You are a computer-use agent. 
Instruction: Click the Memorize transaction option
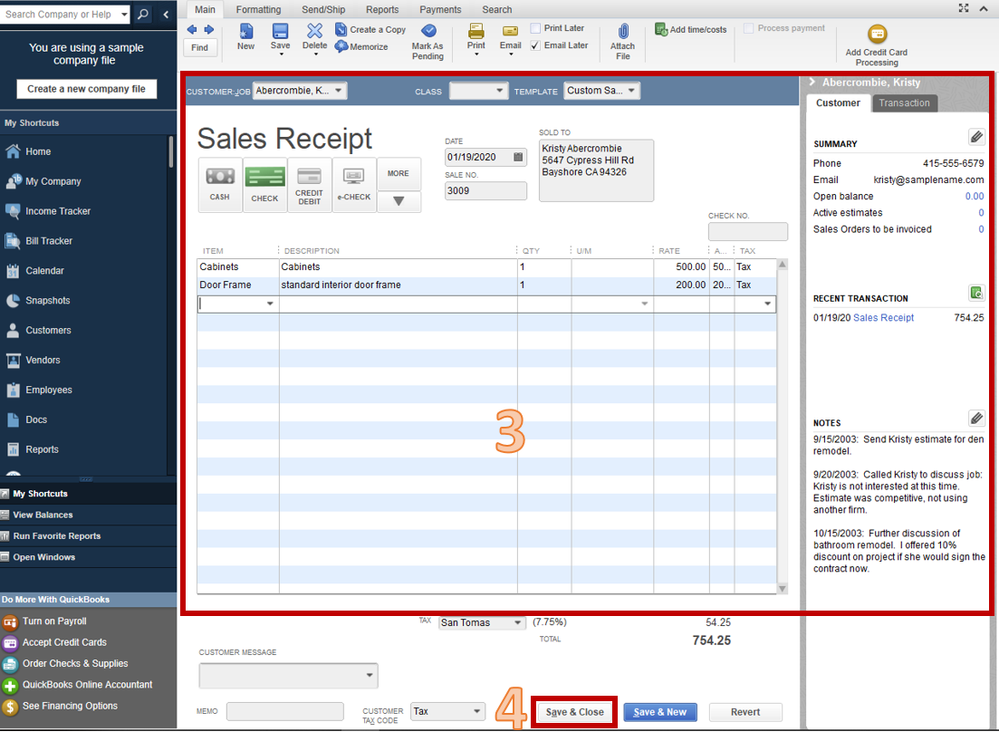[361, 47]
